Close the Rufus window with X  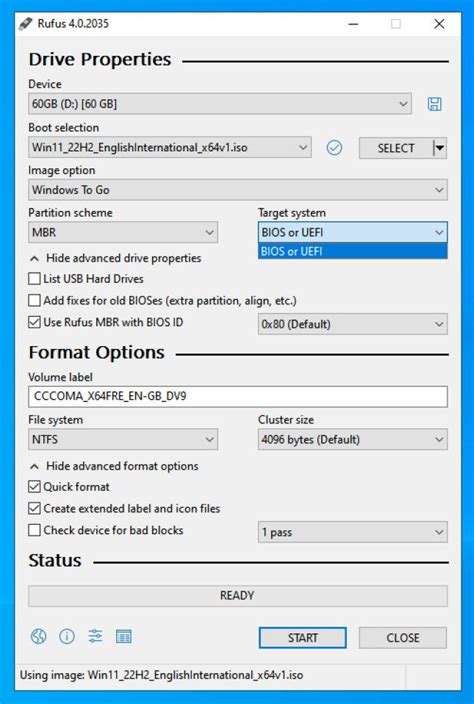point(439,24)
